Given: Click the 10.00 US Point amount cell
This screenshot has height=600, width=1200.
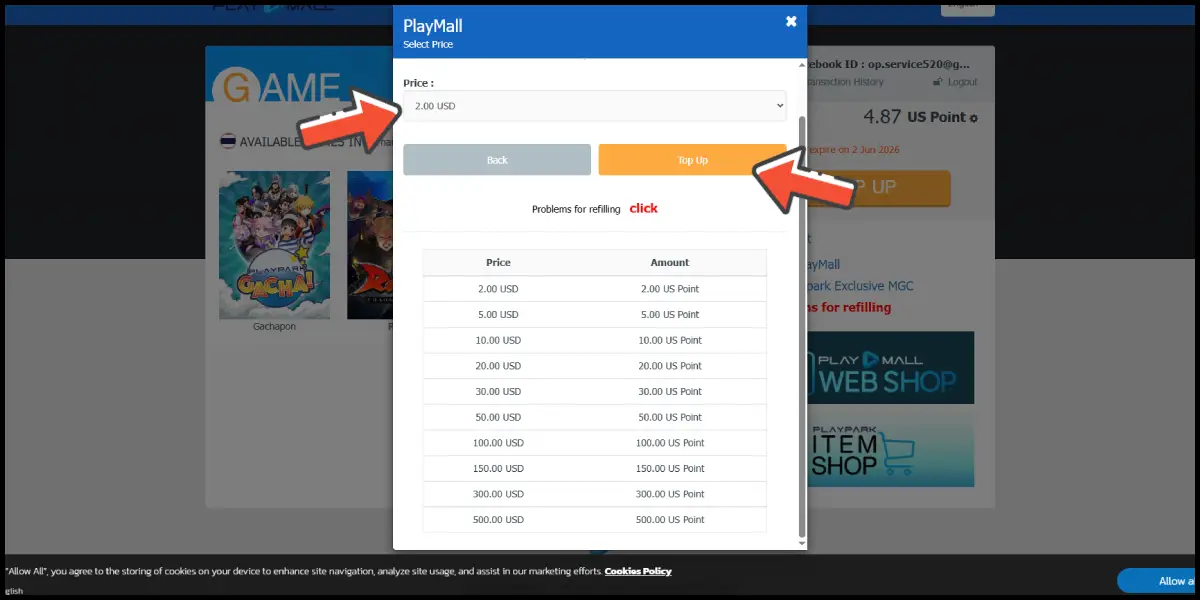Looking at the screenshot, I should coord(670,341).
